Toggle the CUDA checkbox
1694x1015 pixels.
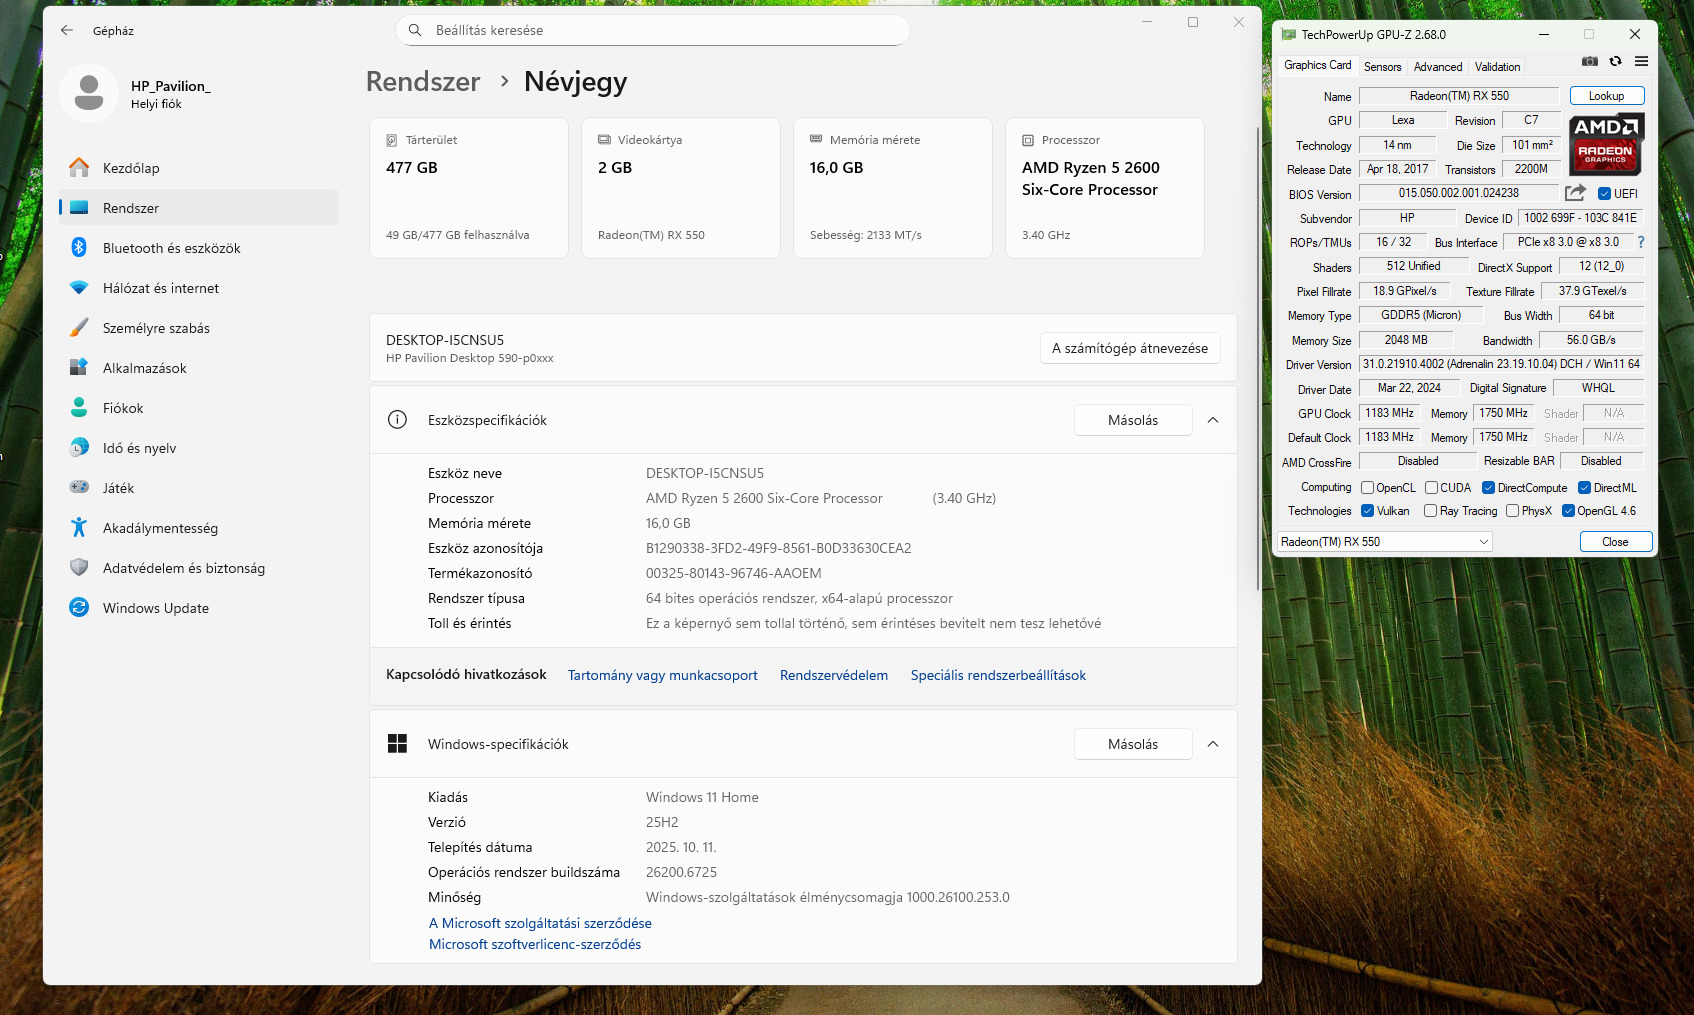pos(1431,488)
